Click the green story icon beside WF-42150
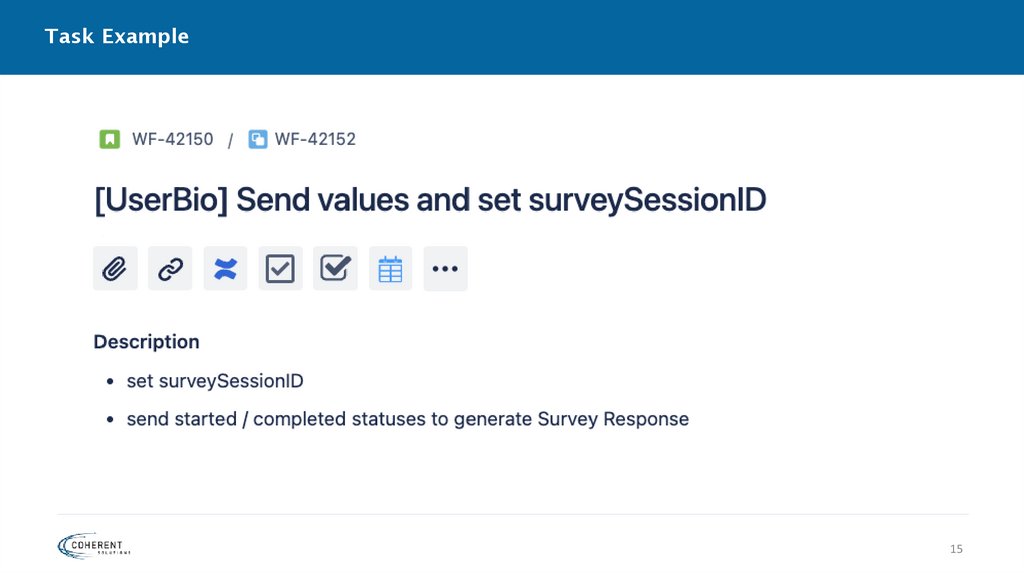 coord(109,139)
